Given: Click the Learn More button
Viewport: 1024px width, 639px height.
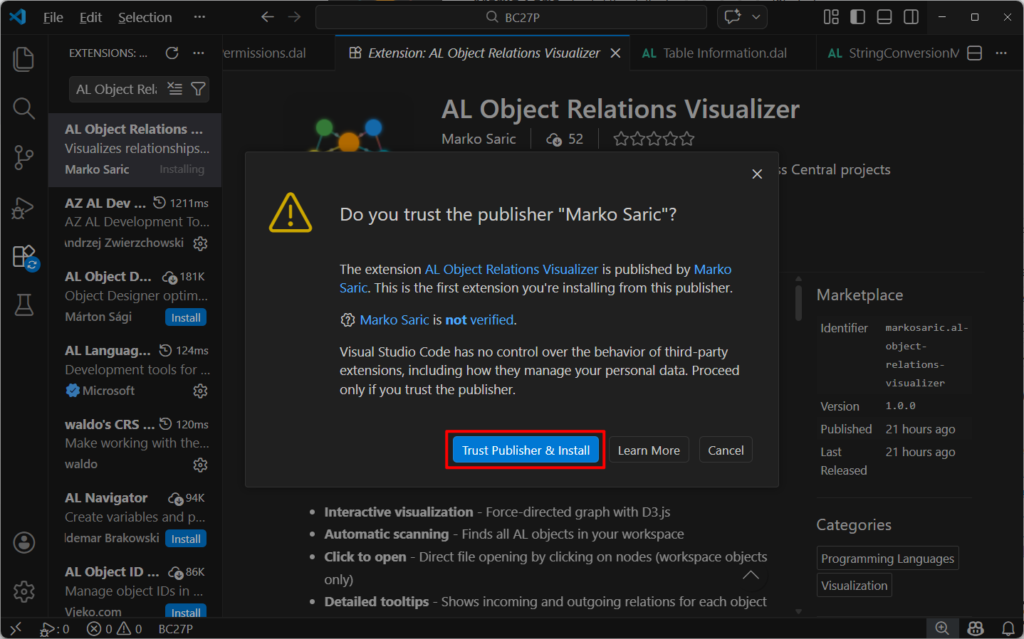Looking at the screenshot, I should (648, 450).
